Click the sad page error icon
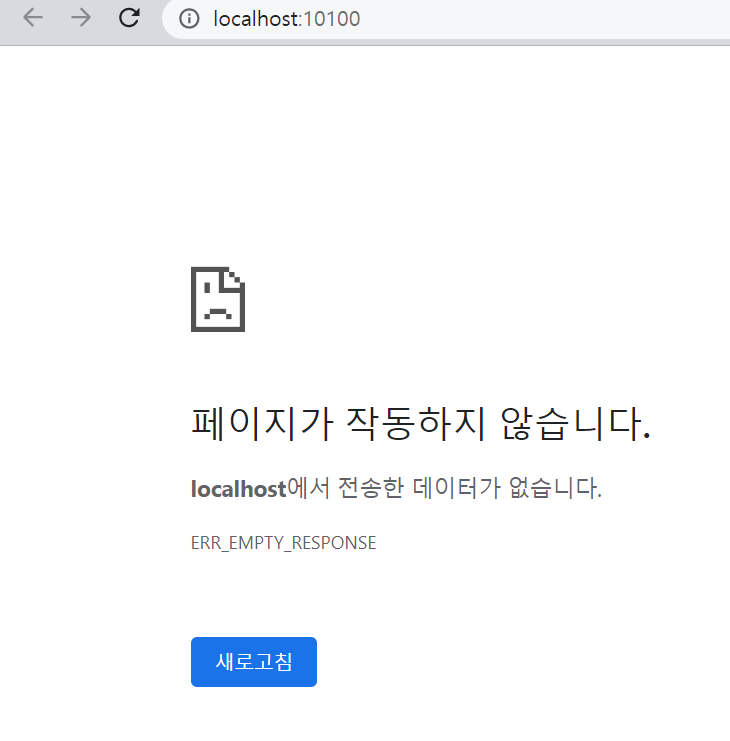The width and height of the screenshot is (730, 741). click(x=218, y=299)
